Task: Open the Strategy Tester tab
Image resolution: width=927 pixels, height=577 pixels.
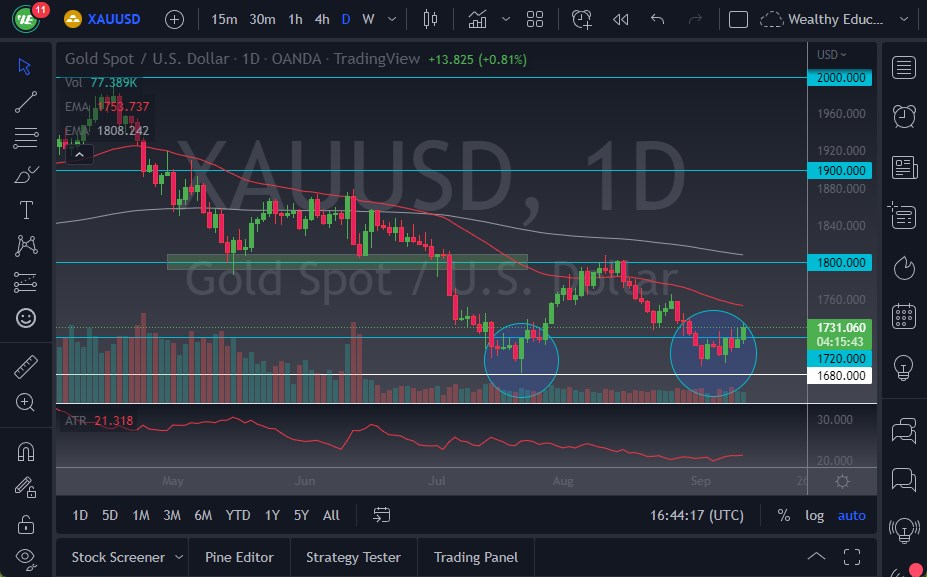Action: pyautogui.click(x=353, y=557)
